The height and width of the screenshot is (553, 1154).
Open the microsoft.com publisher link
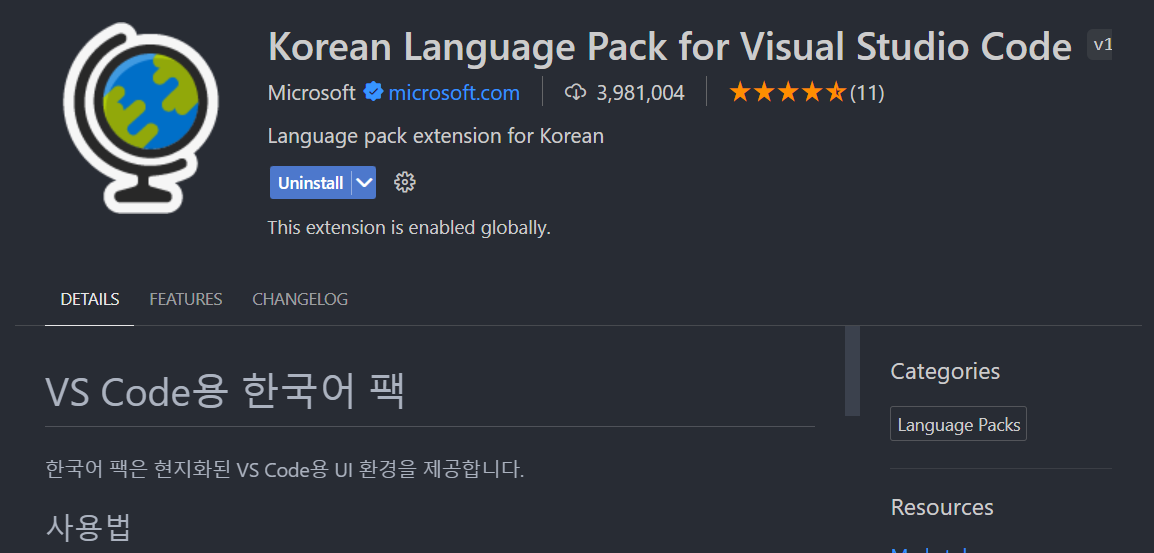click(x=454, y=93)
